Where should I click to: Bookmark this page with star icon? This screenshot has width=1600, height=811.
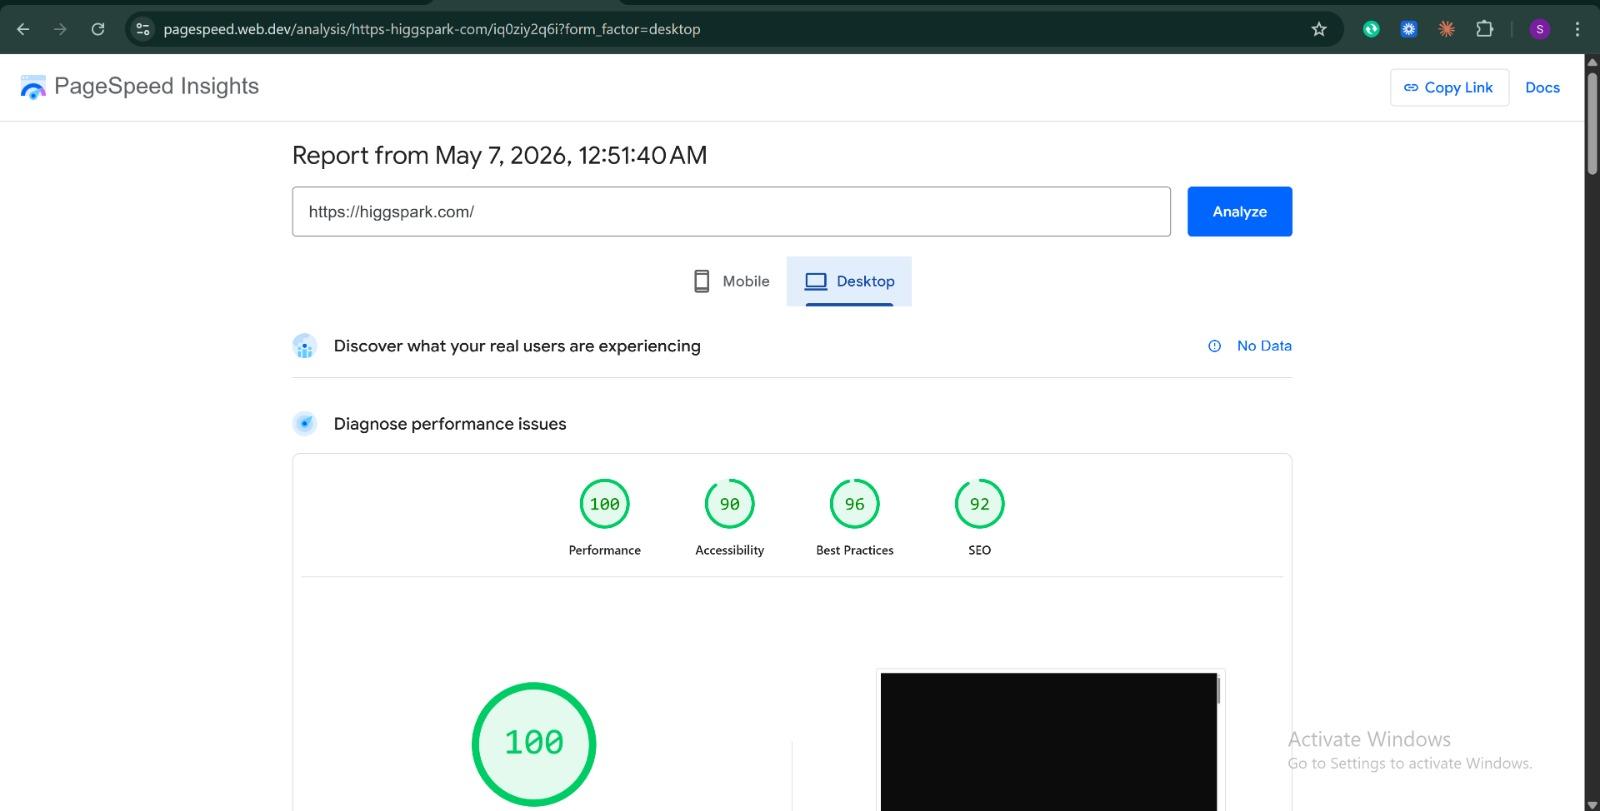coord(1319,29)
